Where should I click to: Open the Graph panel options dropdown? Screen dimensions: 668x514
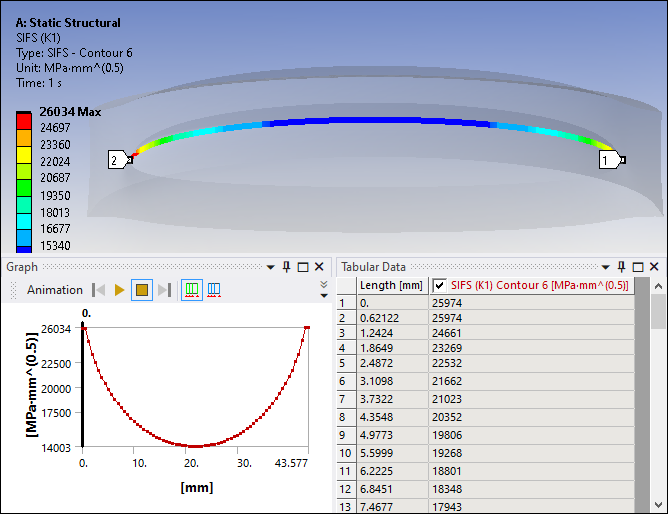click(271, 267)
